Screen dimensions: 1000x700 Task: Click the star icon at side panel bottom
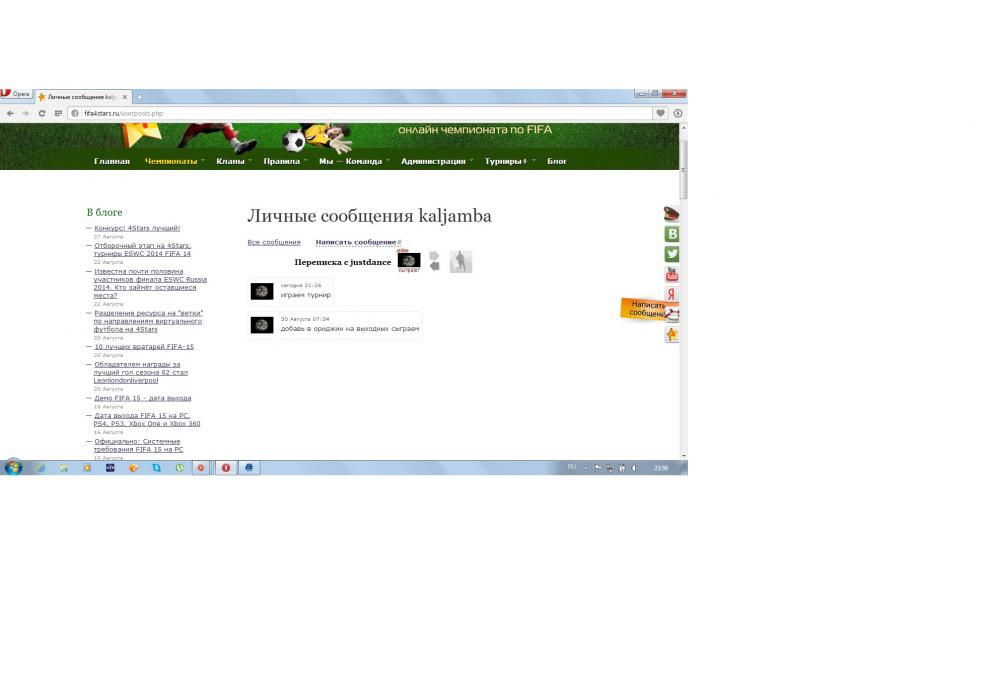click(x=672, y=335)
